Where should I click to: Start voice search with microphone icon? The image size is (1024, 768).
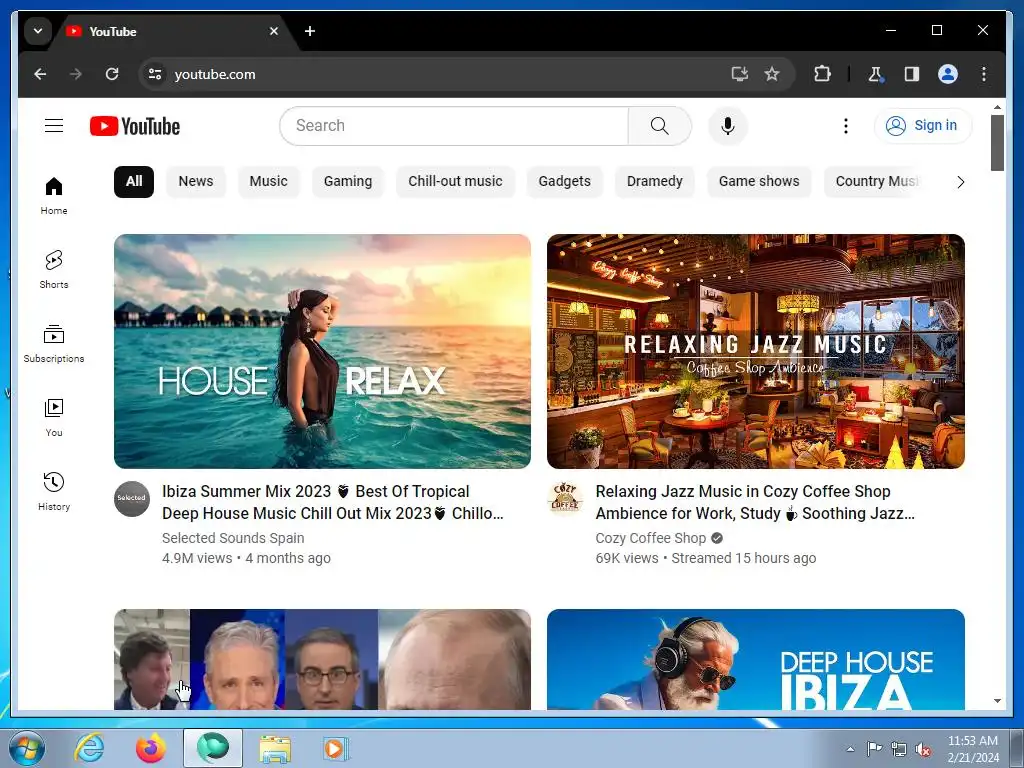pyautogui.click(x=728, y=126)
